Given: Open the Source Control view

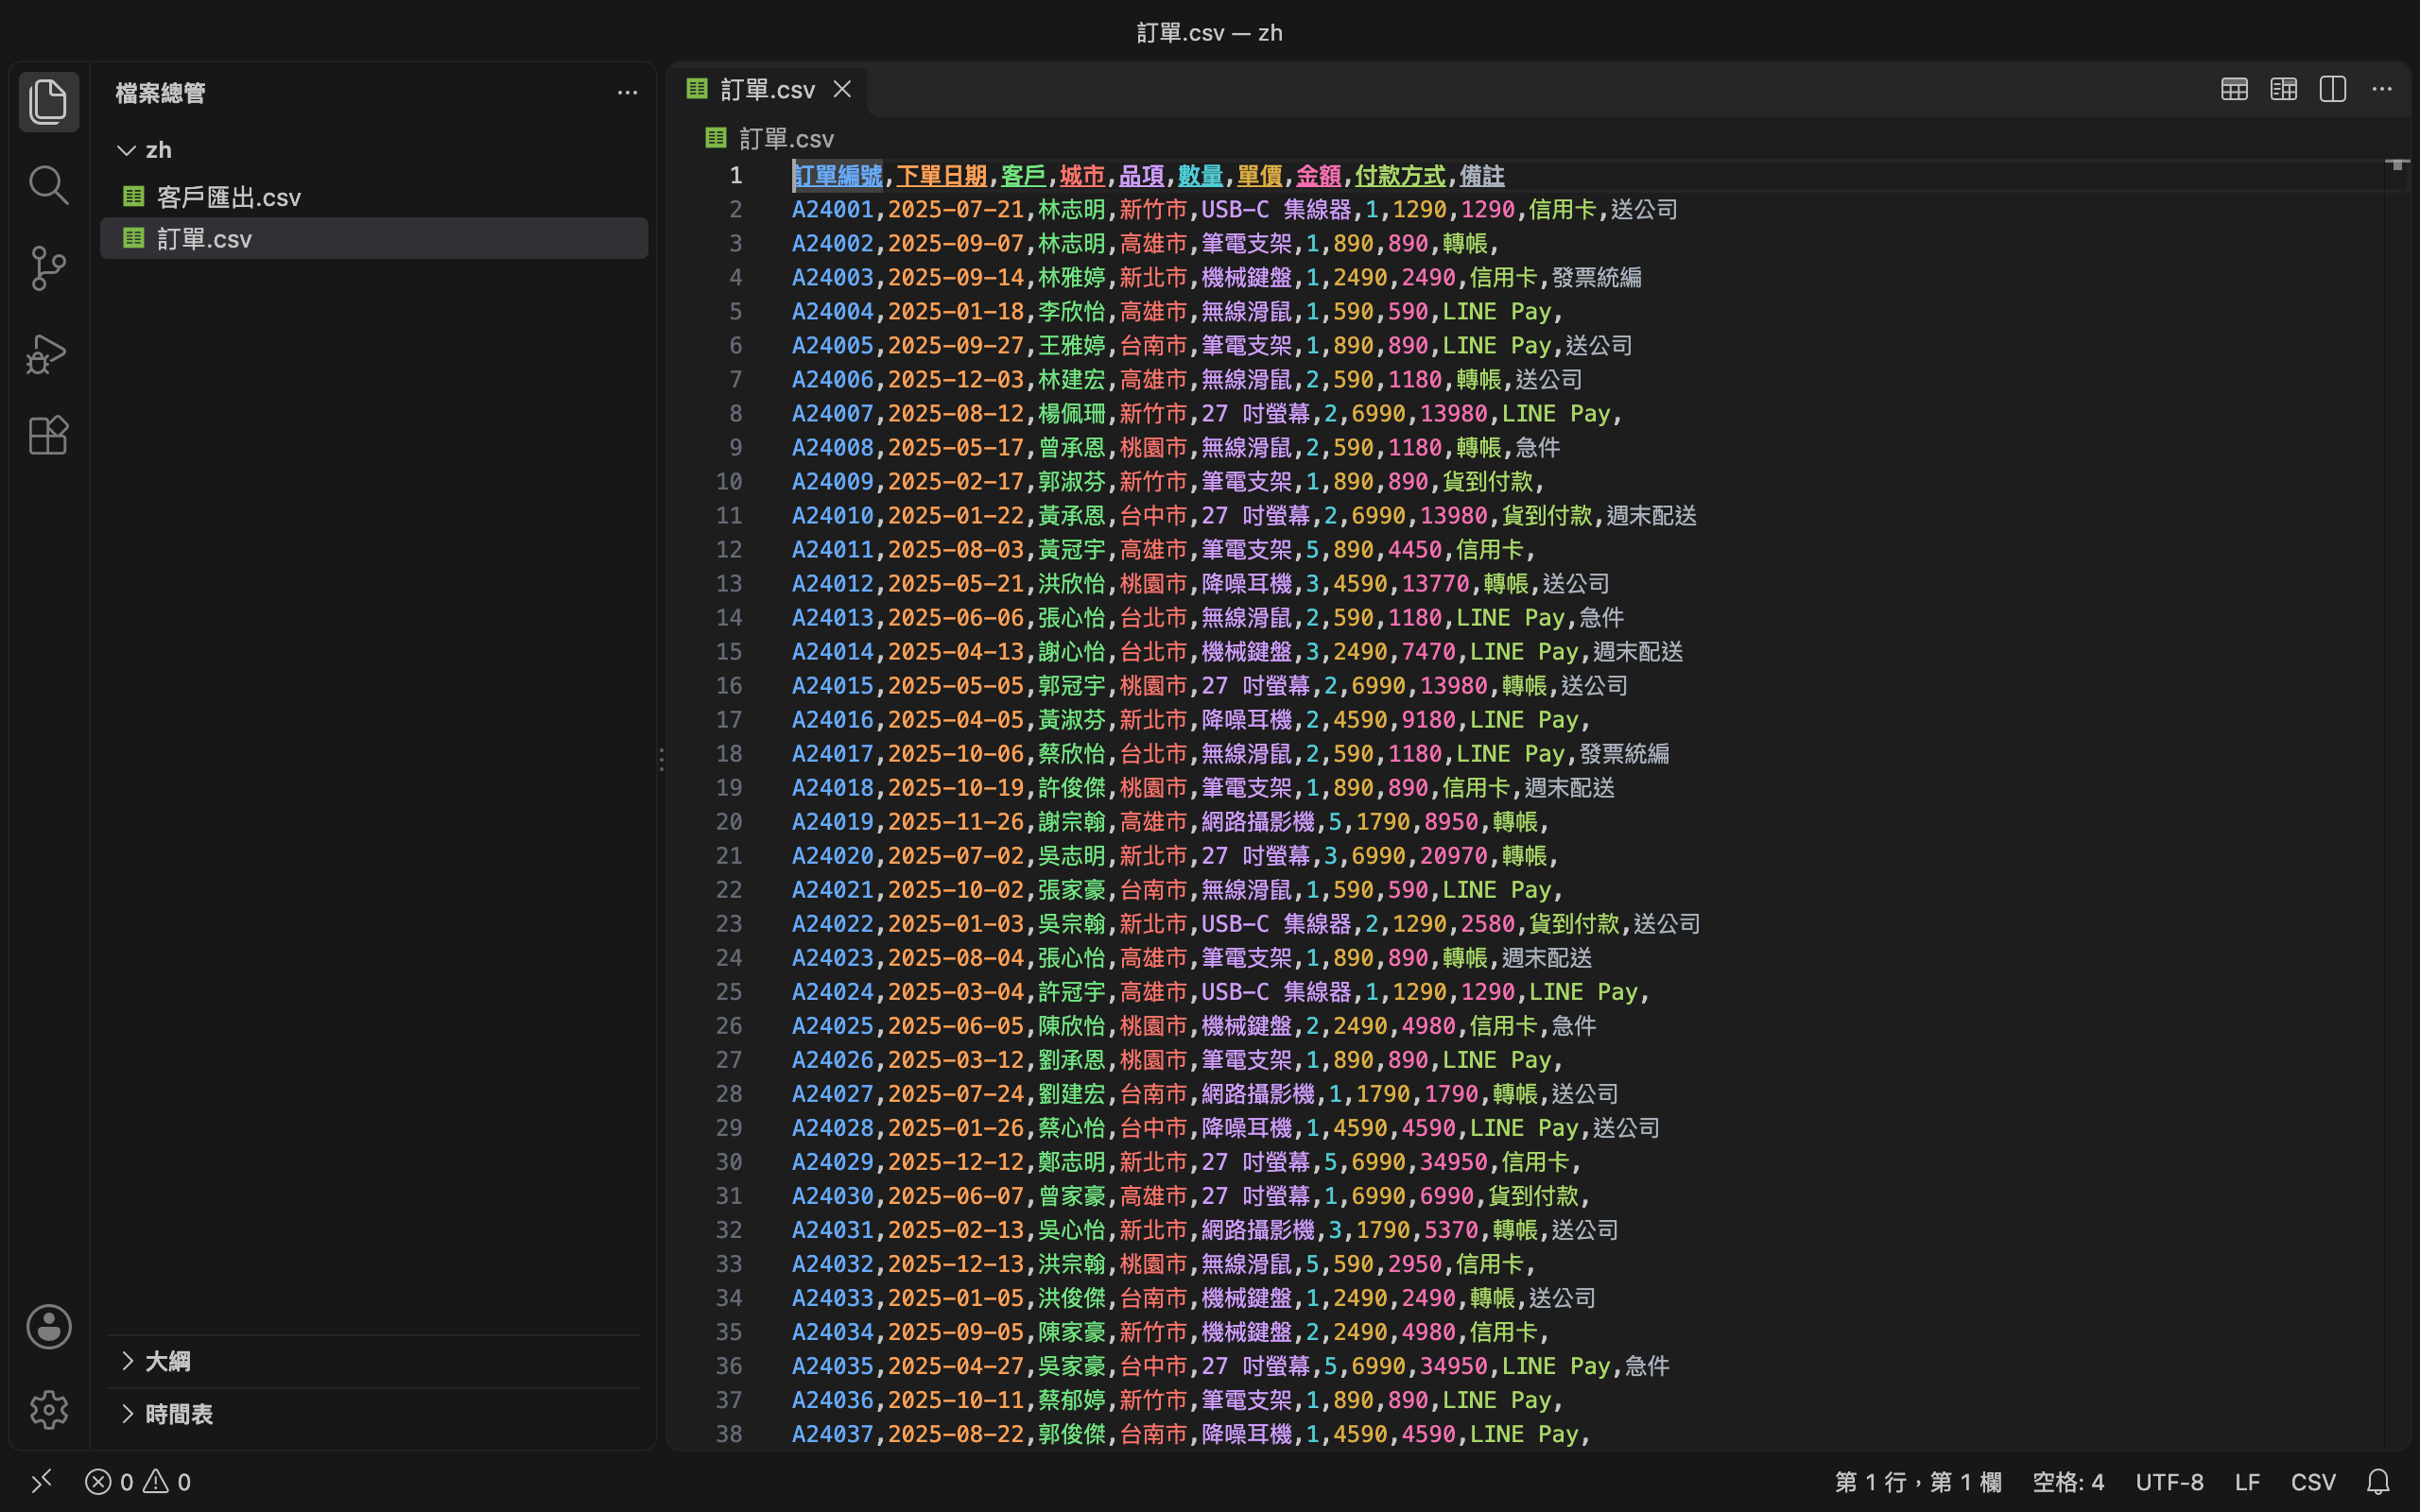Looking at the screenshot, I should click(x=48, y=268).
